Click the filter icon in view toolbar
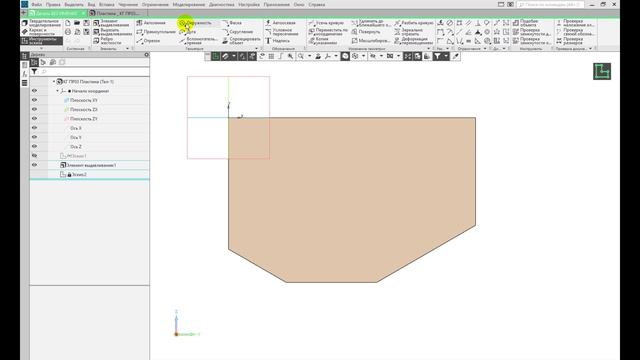Screen dimensions: 640x360 pos(437,56)
